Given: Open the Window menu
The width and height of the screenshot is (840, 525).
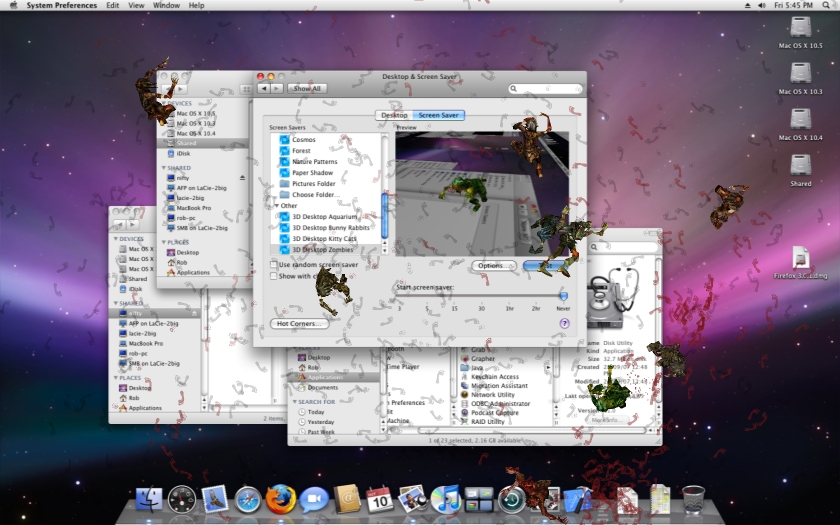Looking at the screenshot, I should coord(166,5).
